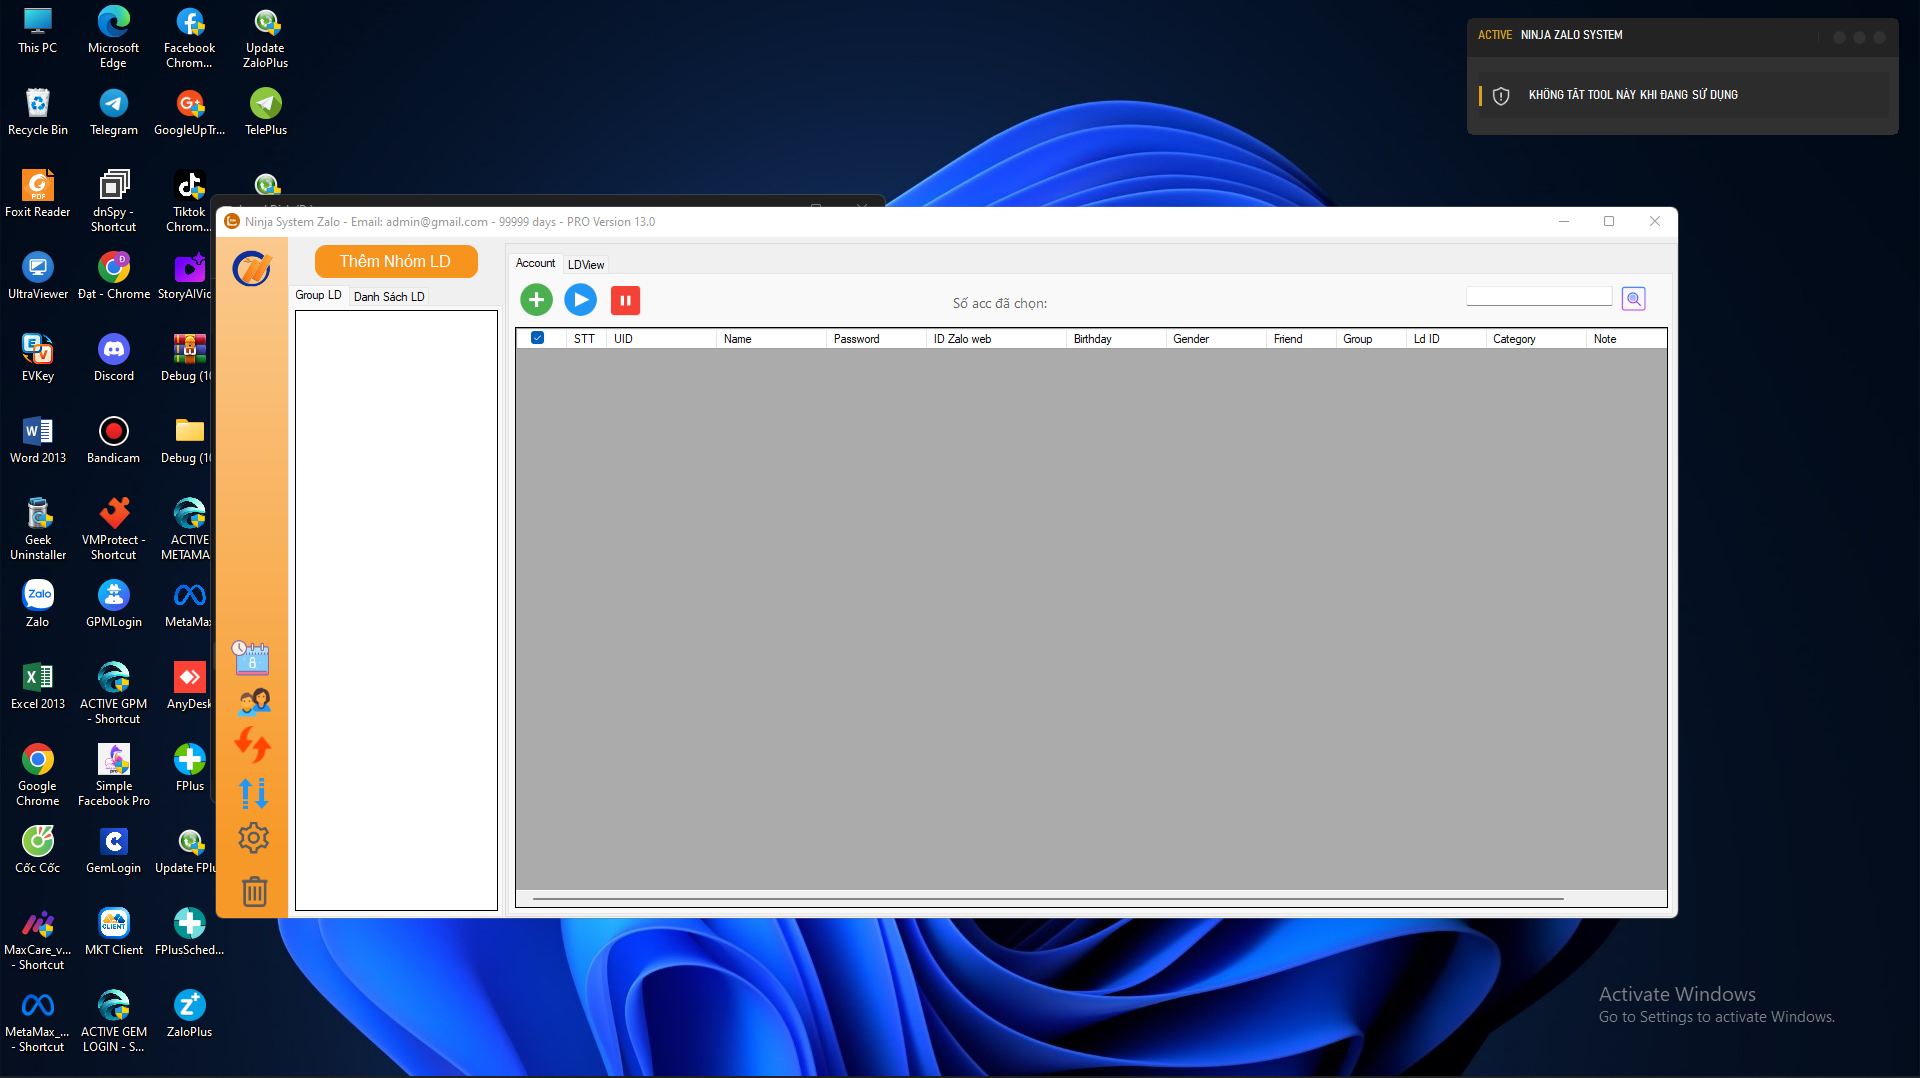Viewport: 1920px width, 1078px height.
Task: Select the Bandicam desktop icon
Action: pos(114,440)
